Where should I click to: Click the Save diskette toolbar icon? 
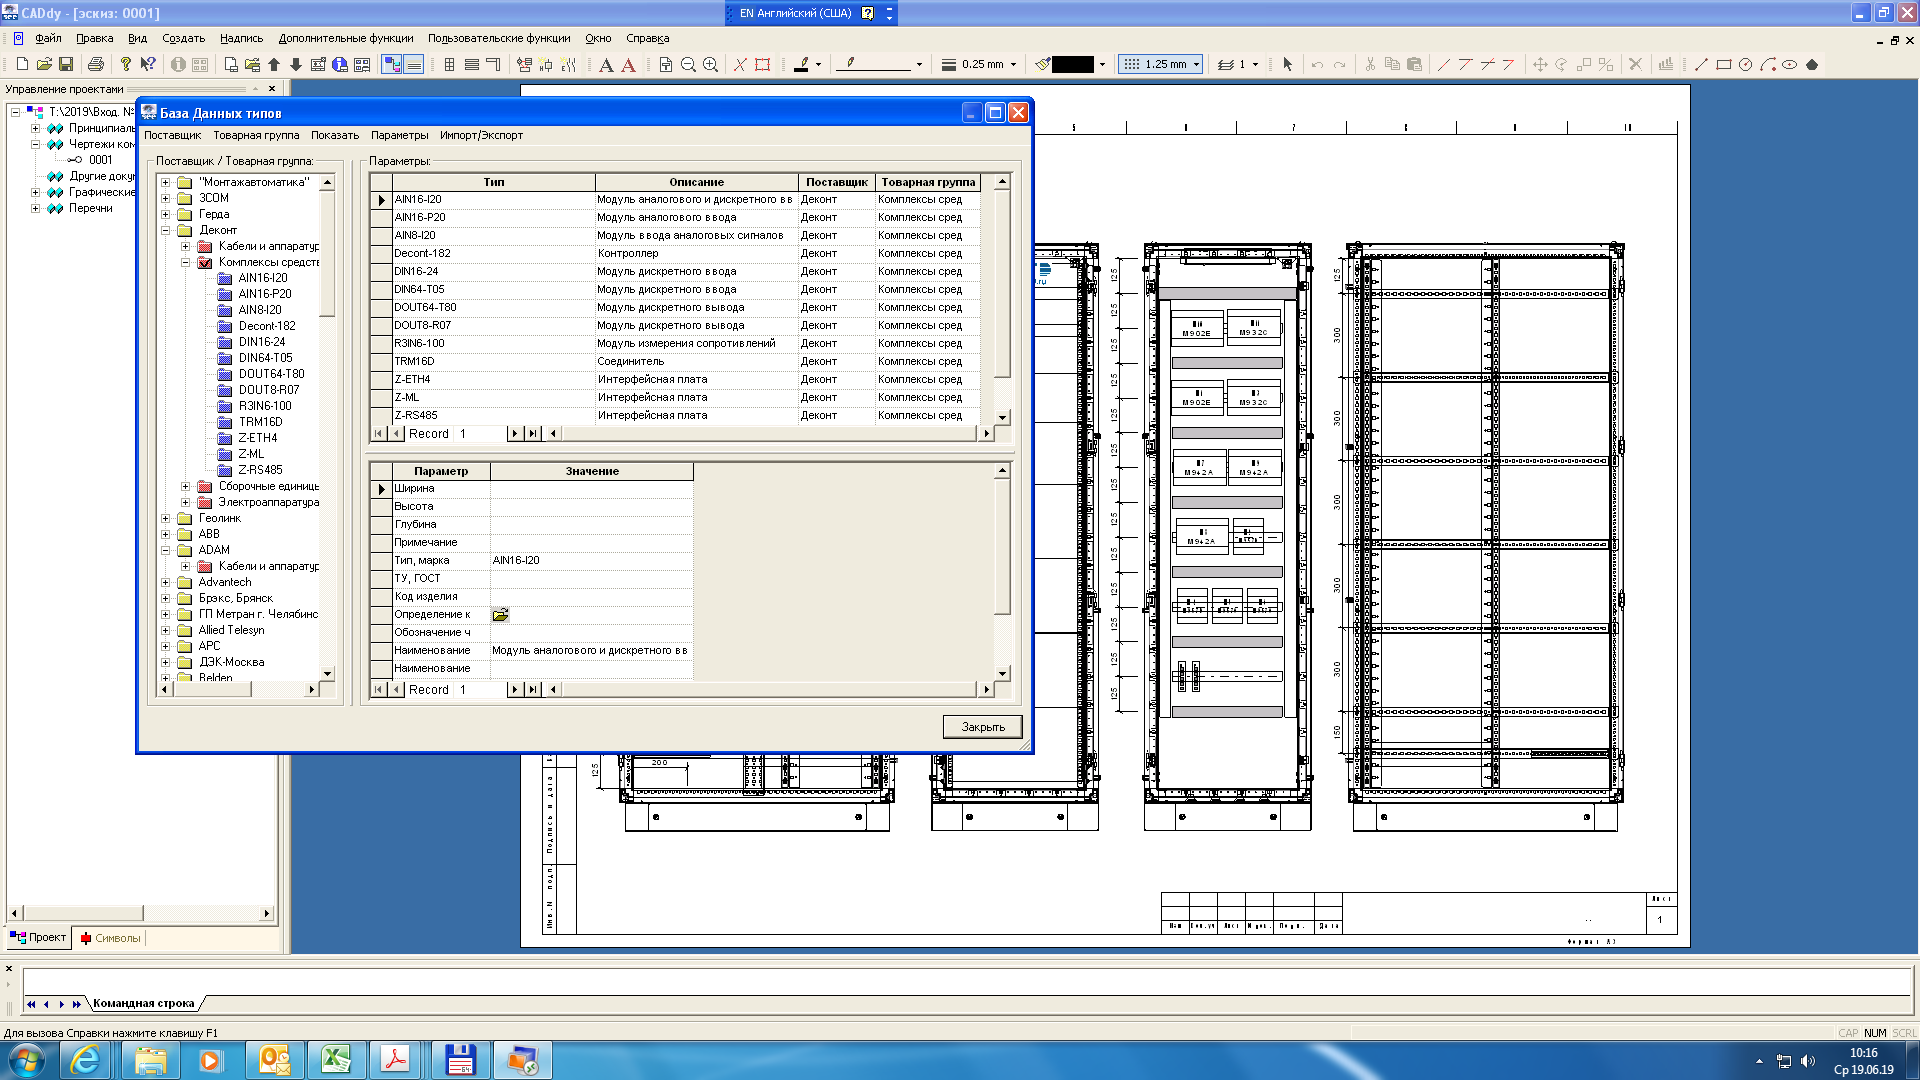66,64
